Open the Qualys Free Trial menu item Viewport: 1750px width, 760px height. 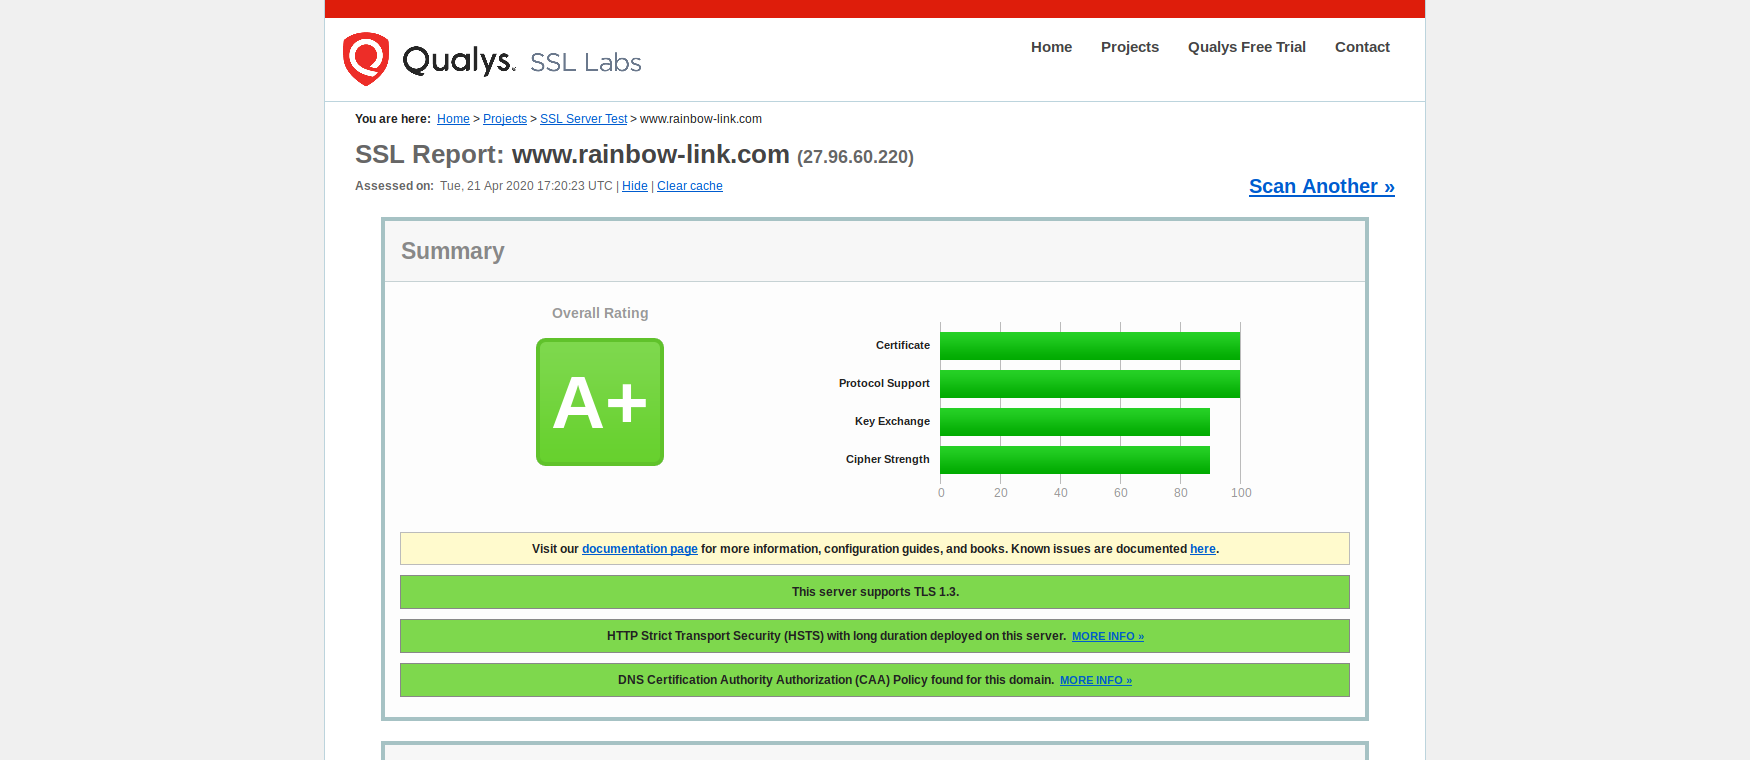[1247, 47]
